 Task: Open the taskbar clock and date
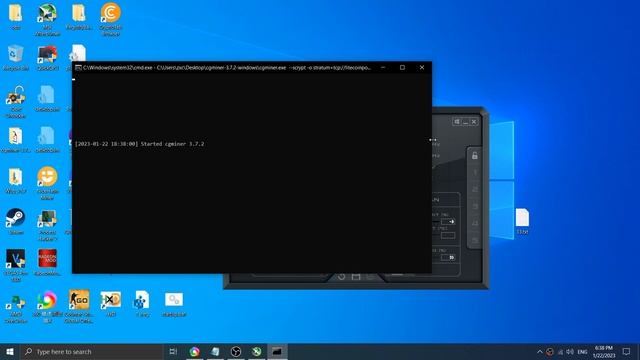[x=604, y=351]
